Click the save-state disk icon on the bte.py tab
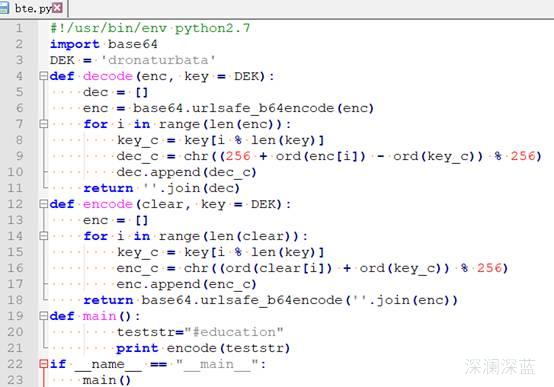The height and width of the screenshot is (387, 554). (x=4, y=8)
